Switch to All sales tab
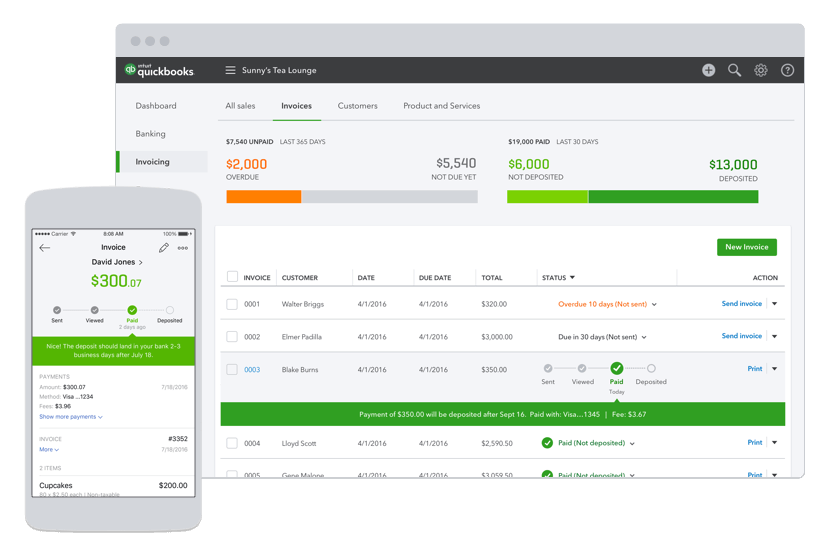 click(x=240, y=106)
